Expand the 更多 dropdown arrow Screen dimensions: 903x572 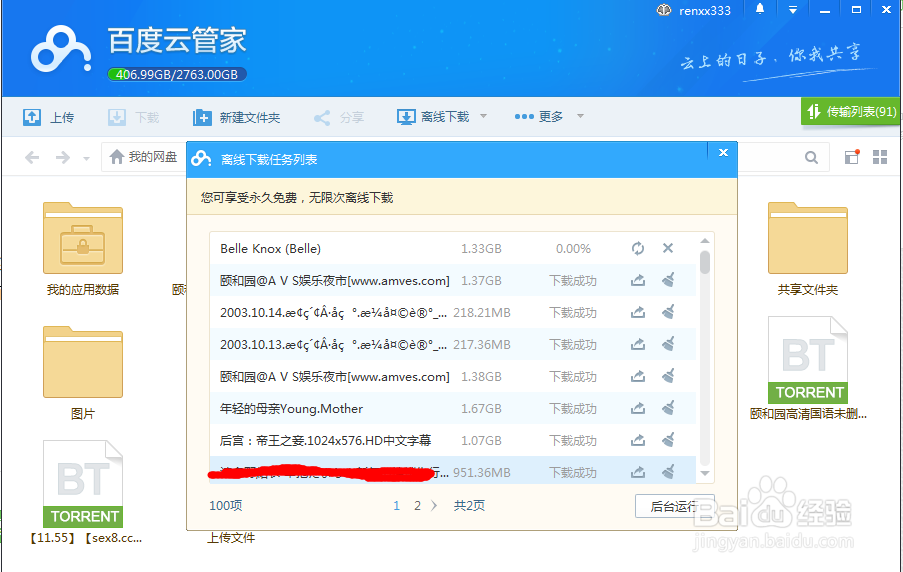coord(580,116)
